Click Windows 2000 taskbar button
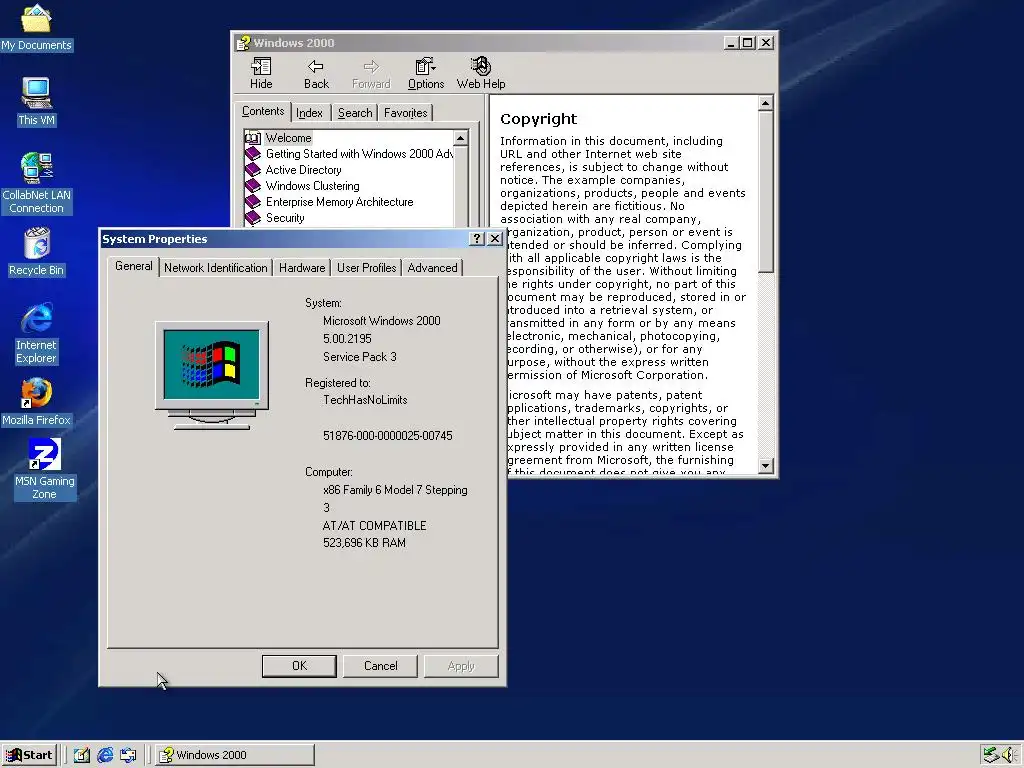Viewport: 1024px width, 768px height. click(235, 755)
